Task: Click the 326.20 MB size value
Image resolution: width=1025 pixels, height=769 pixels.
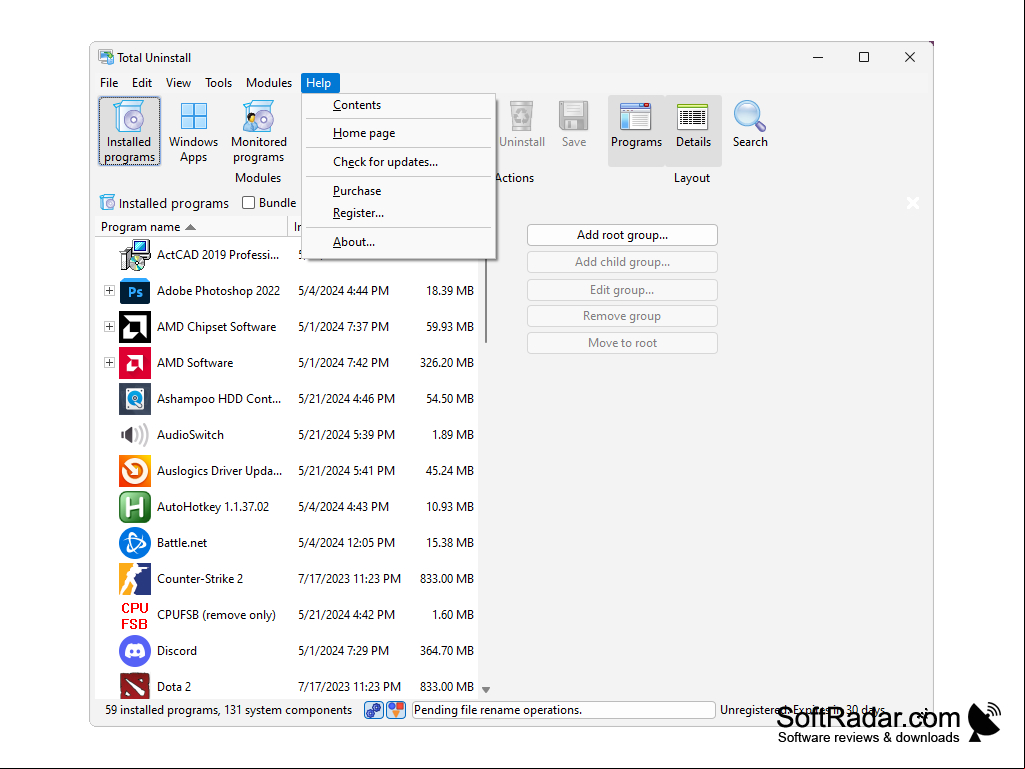Action: coord(446,363)
